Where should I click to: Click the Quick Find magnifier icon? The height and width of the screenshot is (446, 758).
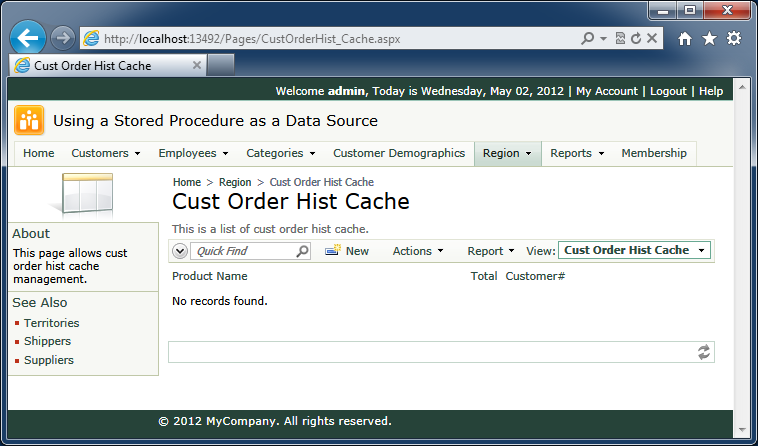click(303, 251)
